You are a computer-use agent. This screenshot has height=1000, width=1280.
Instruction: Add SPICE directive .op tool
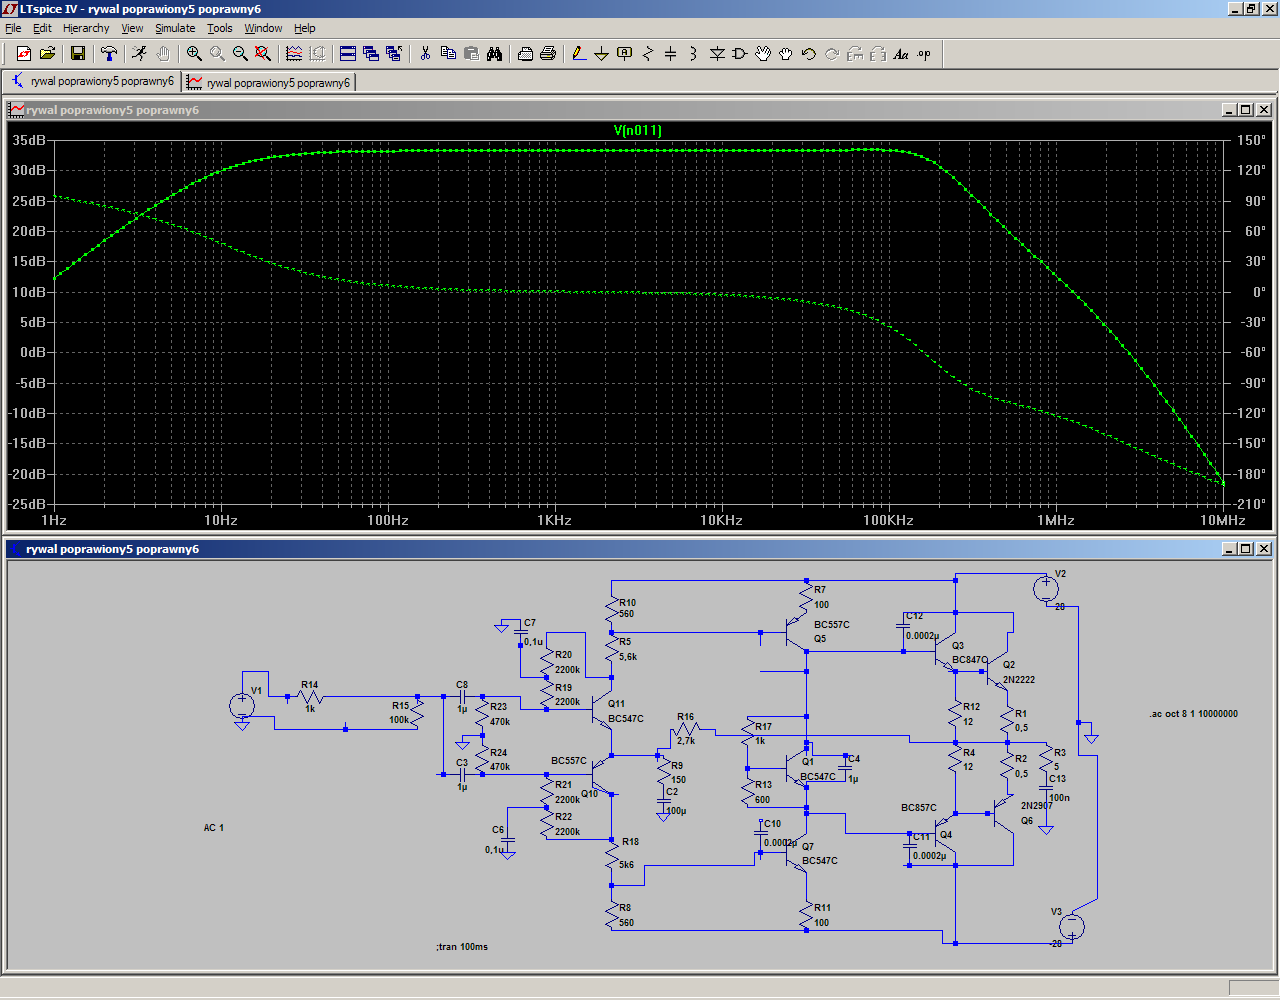click(924, 54)
